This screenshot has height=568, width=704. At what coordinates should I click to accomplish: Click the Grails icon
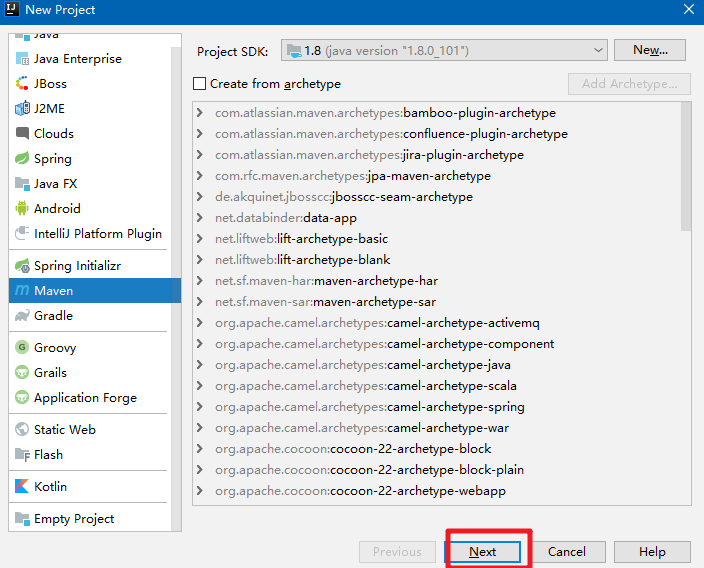[22, 372]
